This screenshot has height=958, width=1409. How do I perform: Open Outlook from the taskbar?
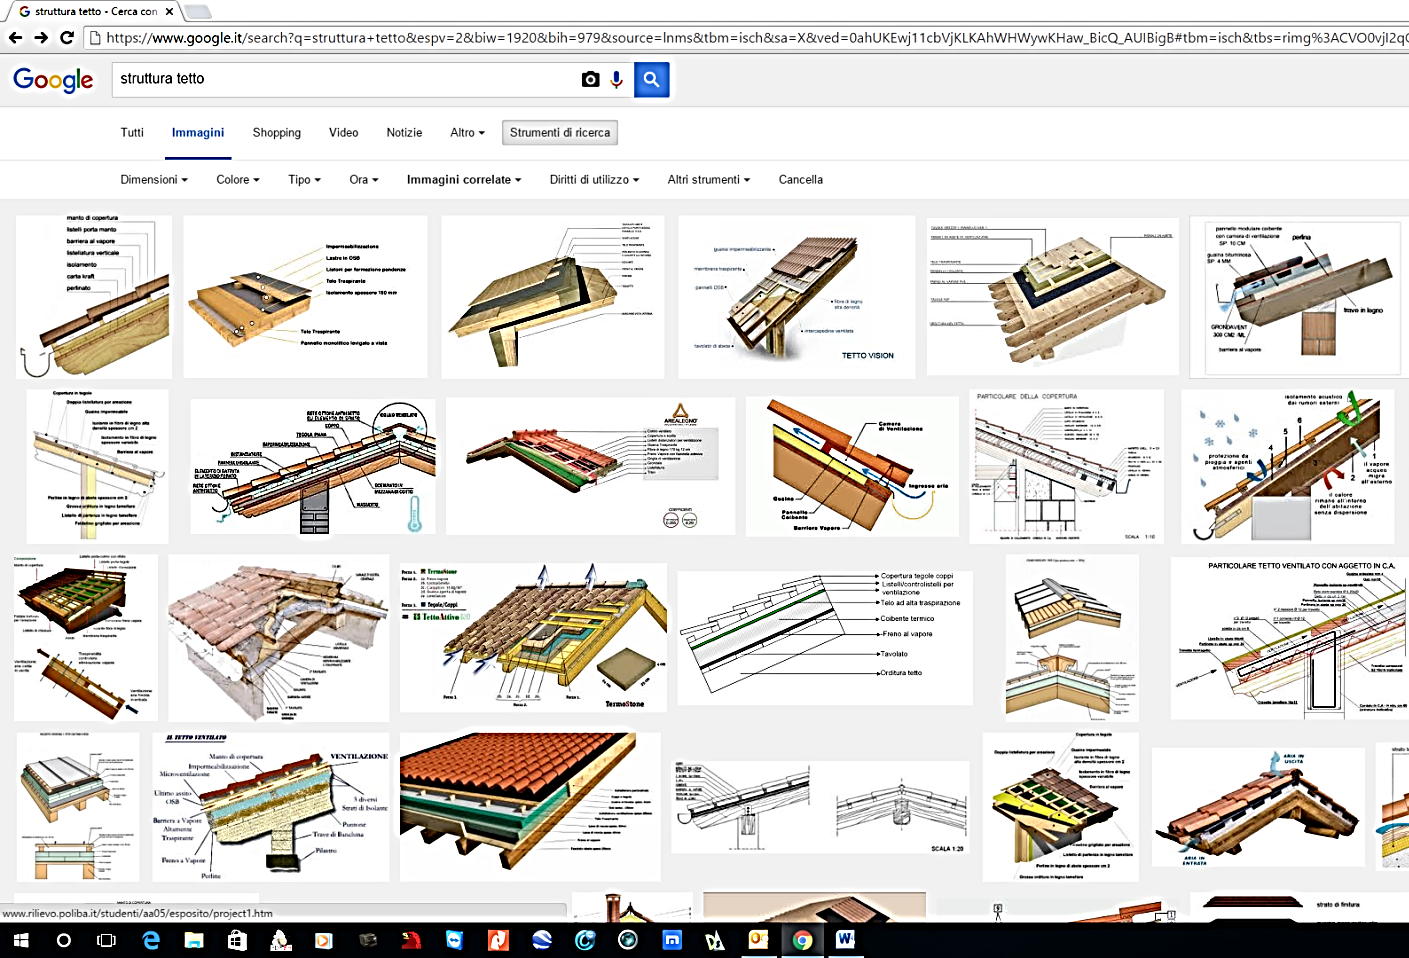(758, 940)
